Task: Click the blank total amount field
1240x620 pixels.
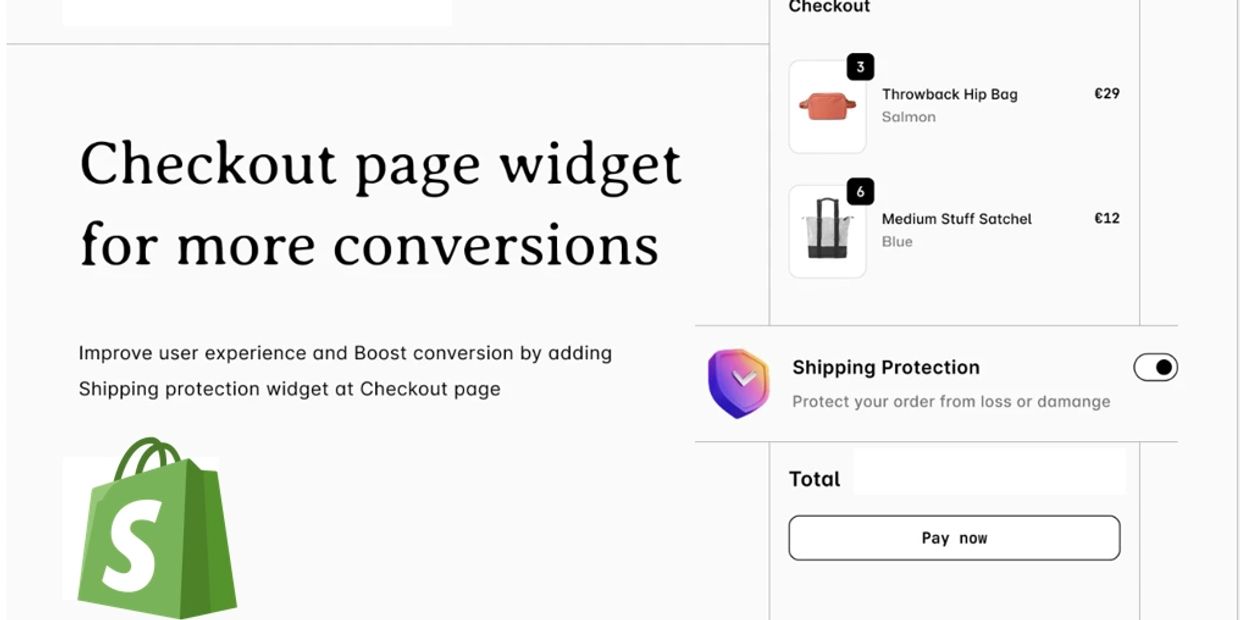Action: (x=988, y=472)
